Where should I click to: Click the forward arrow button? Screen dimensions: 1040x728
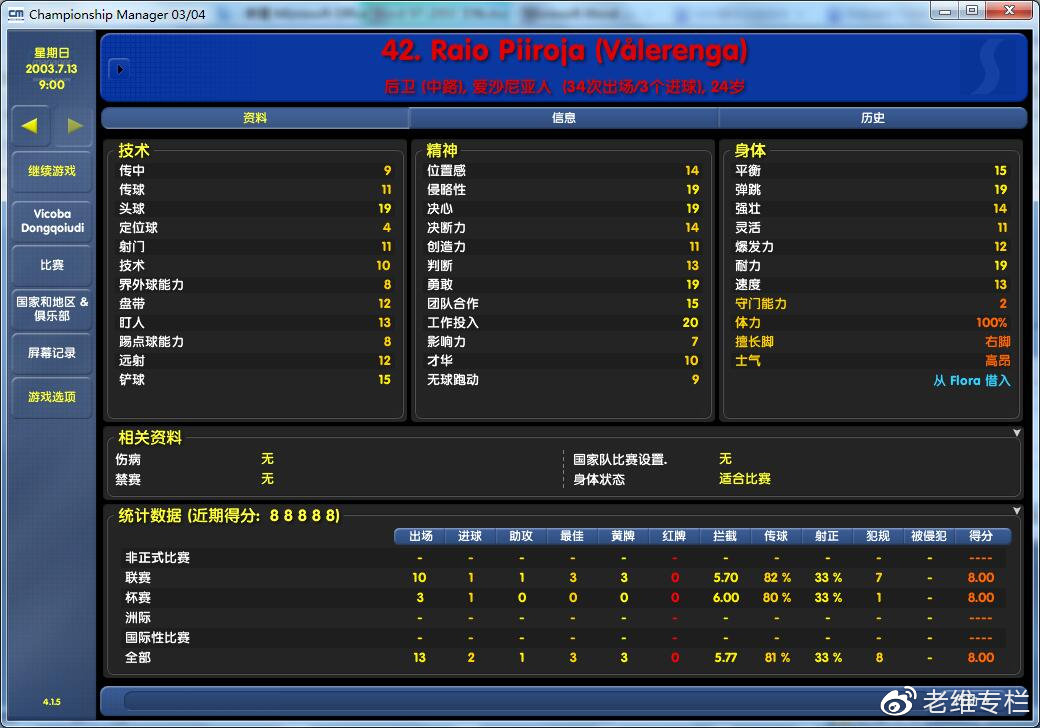click(x=73, y=125)
